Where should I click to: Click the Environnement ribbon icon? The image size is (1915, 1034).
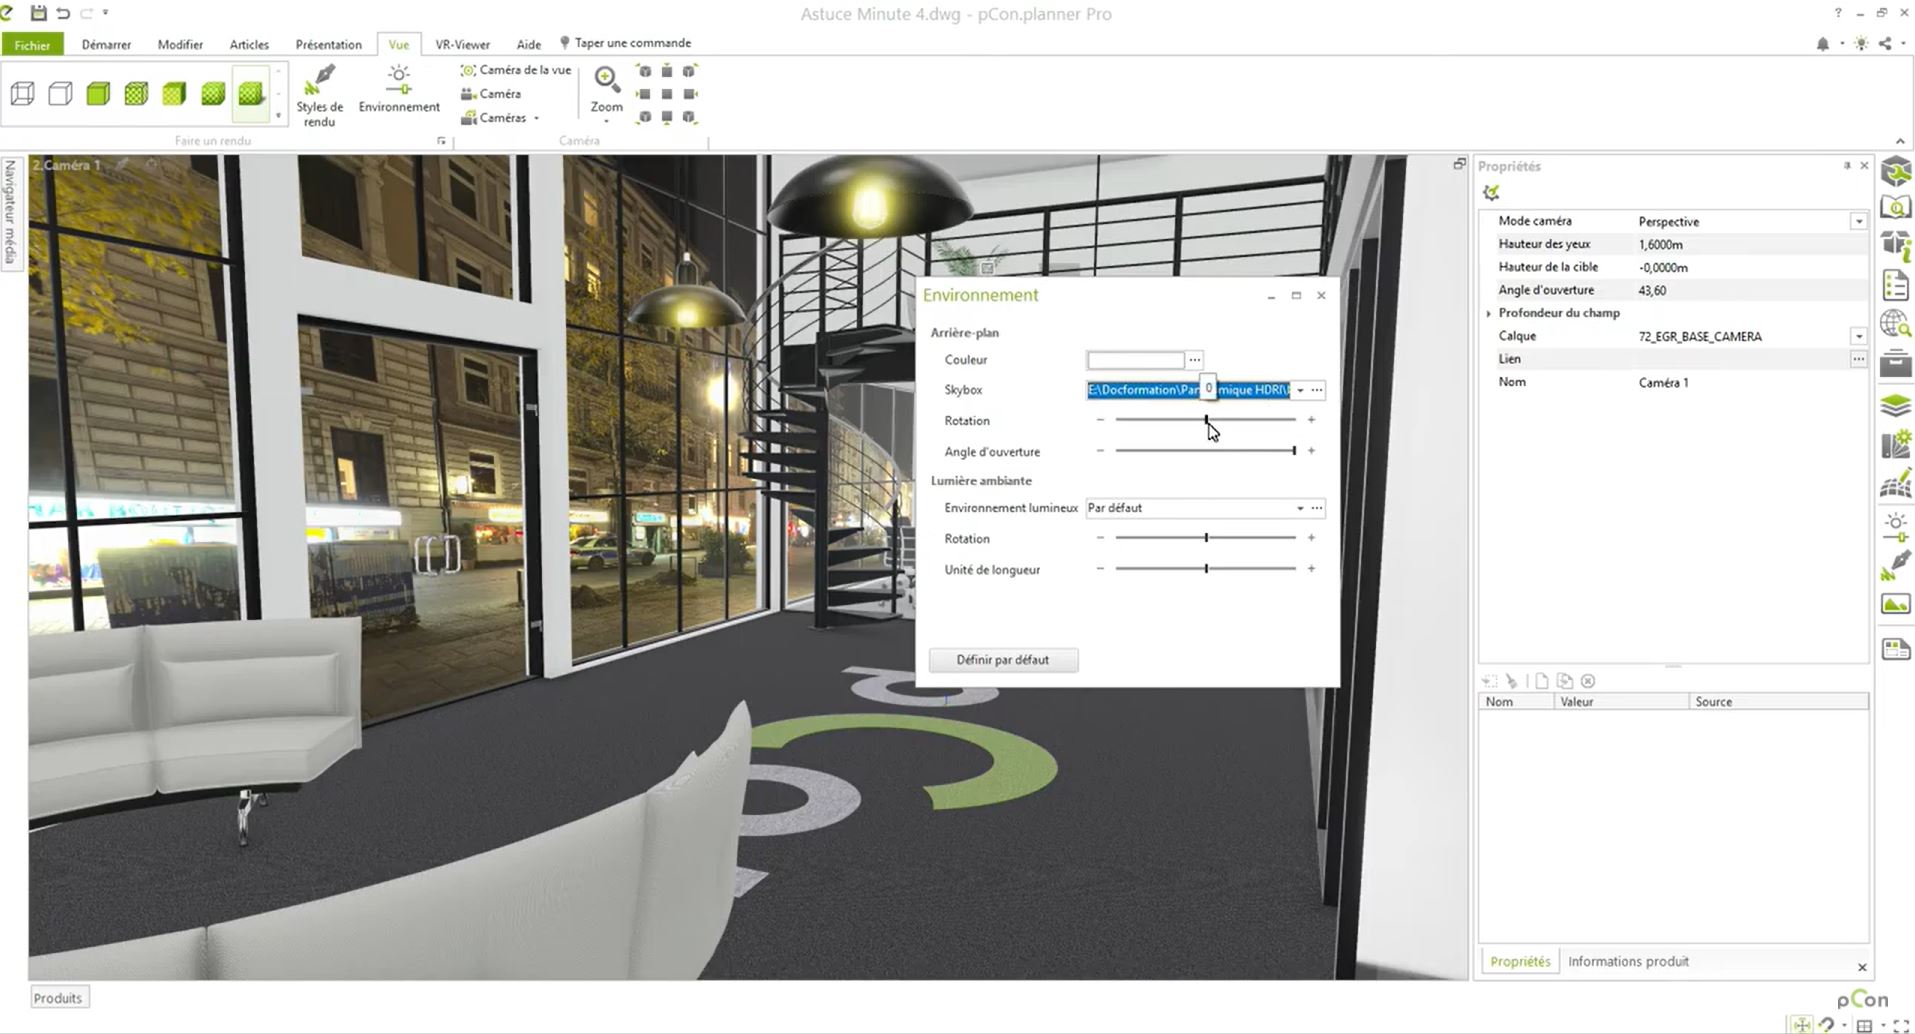[x=398, y=90]
